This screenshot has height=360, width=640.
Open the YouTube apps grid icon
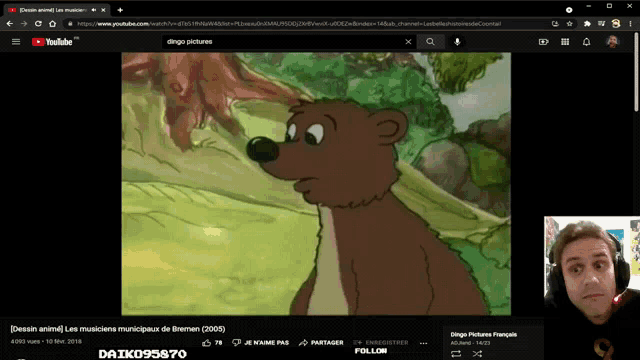point(565,42)
